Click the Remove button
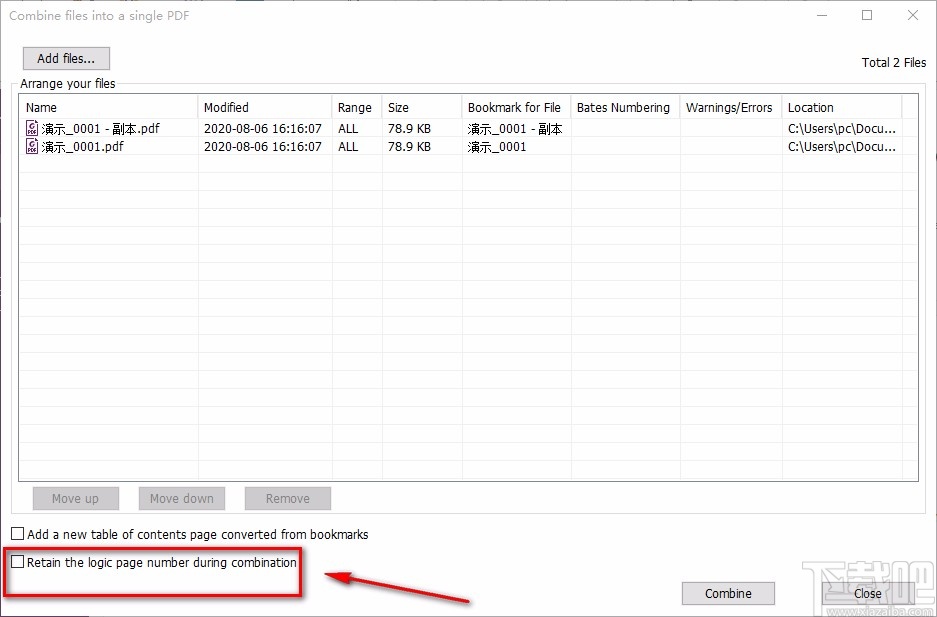 pyautogui.click(x=287, y=498)
